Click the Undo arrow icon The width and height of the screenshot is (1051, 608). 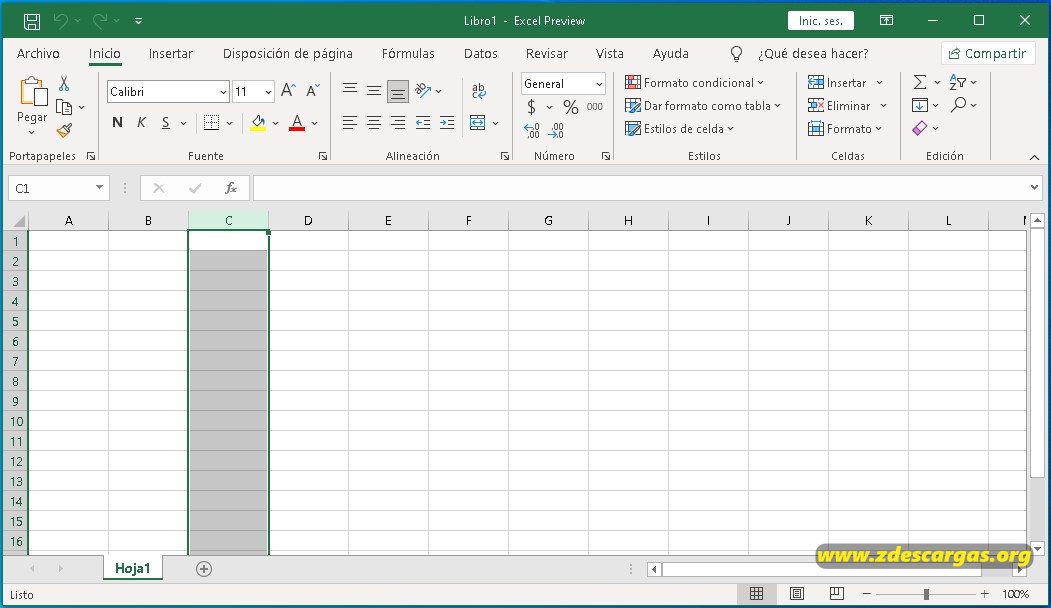(x=61, y=21)
